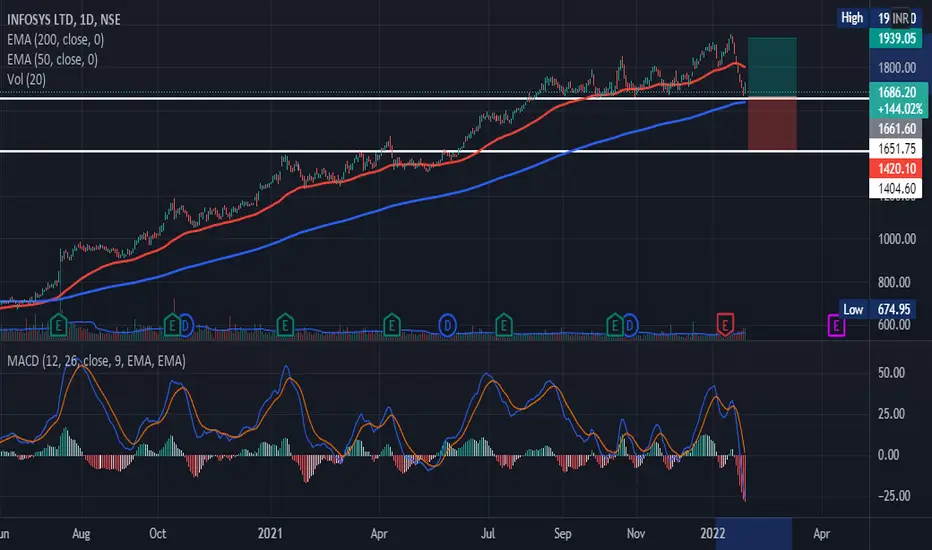
Task: Click the 1686.20 current price label
Action: tap(896, 92)
